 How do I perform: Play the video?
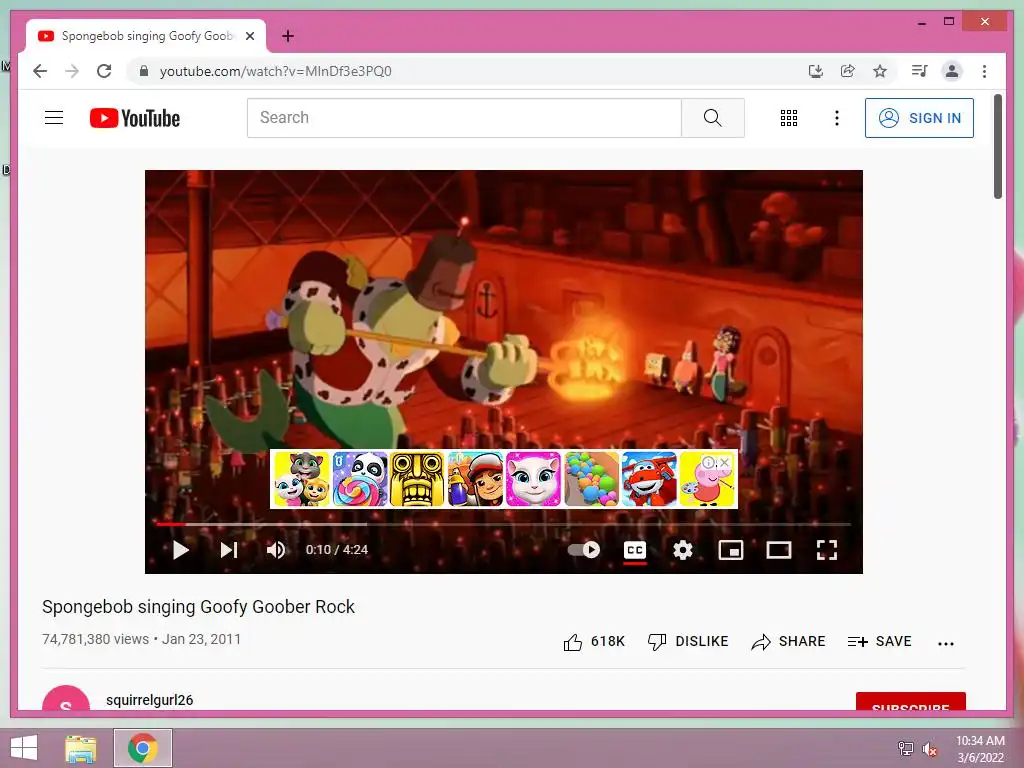[181, 550]
